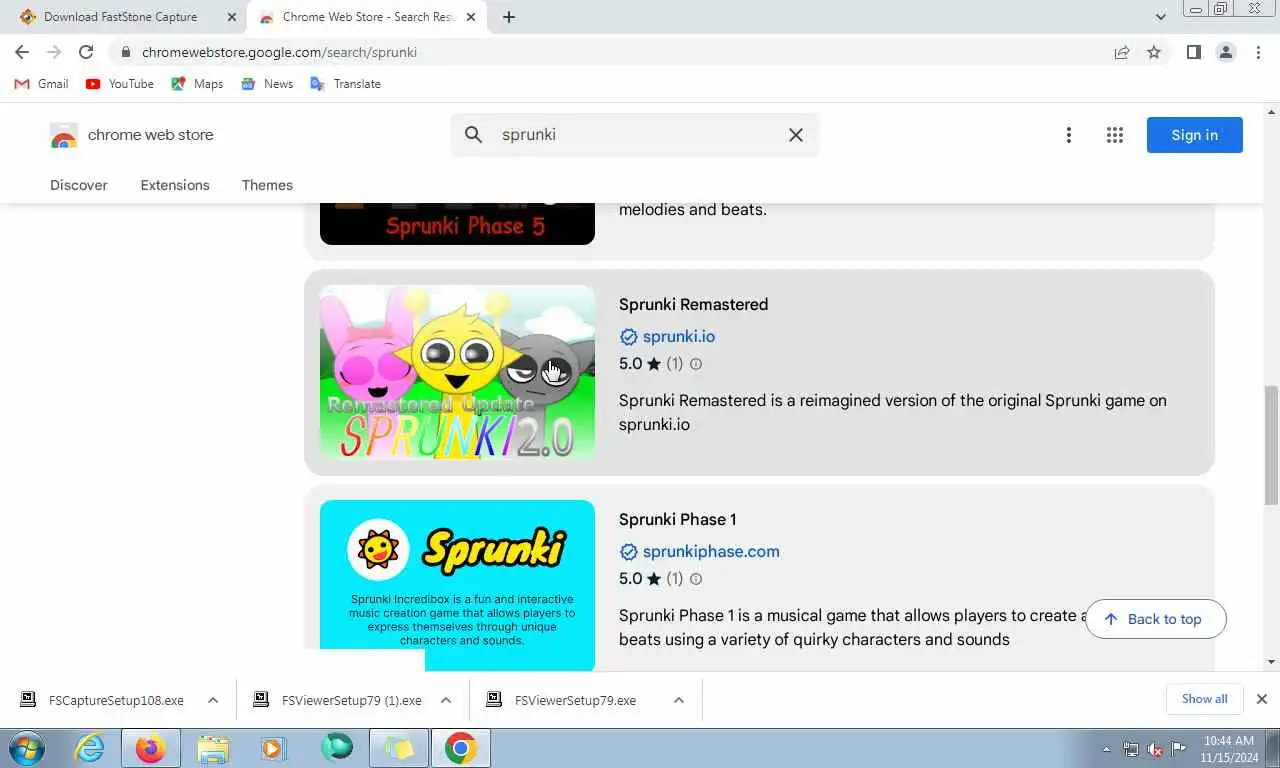Switch to the Discover tab
The image size is (1280, 768).
(x=79, y=185)
